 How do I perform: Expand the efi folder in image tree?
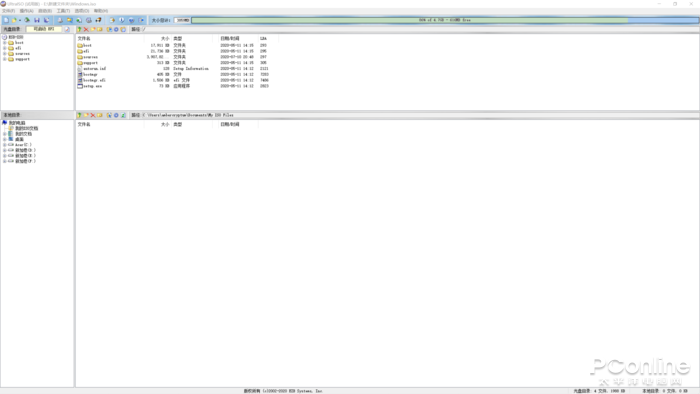tap(5, 48)
